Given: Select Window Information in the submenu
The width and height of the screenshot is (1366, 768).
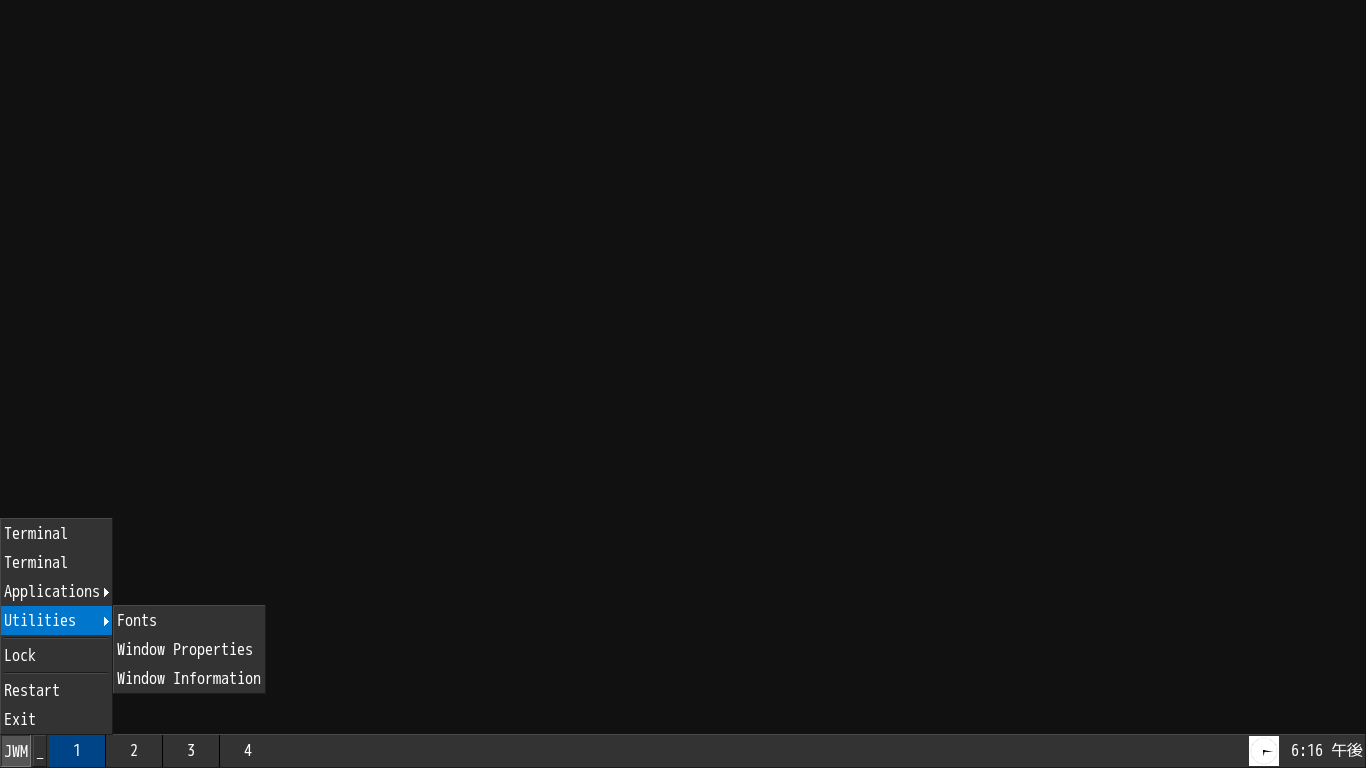Looking at the screenshot, I should (x=189, y=679).
